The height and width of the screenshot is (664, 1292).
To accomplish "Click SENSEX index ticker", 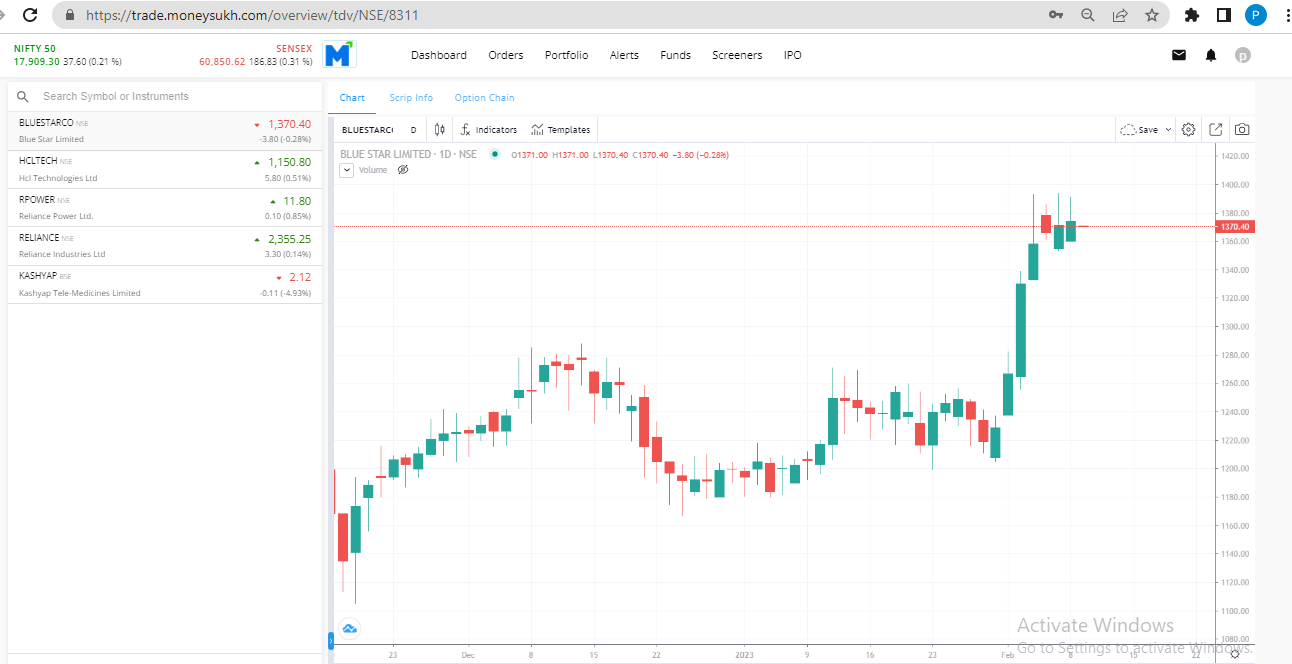I will (x=256, y=55).
